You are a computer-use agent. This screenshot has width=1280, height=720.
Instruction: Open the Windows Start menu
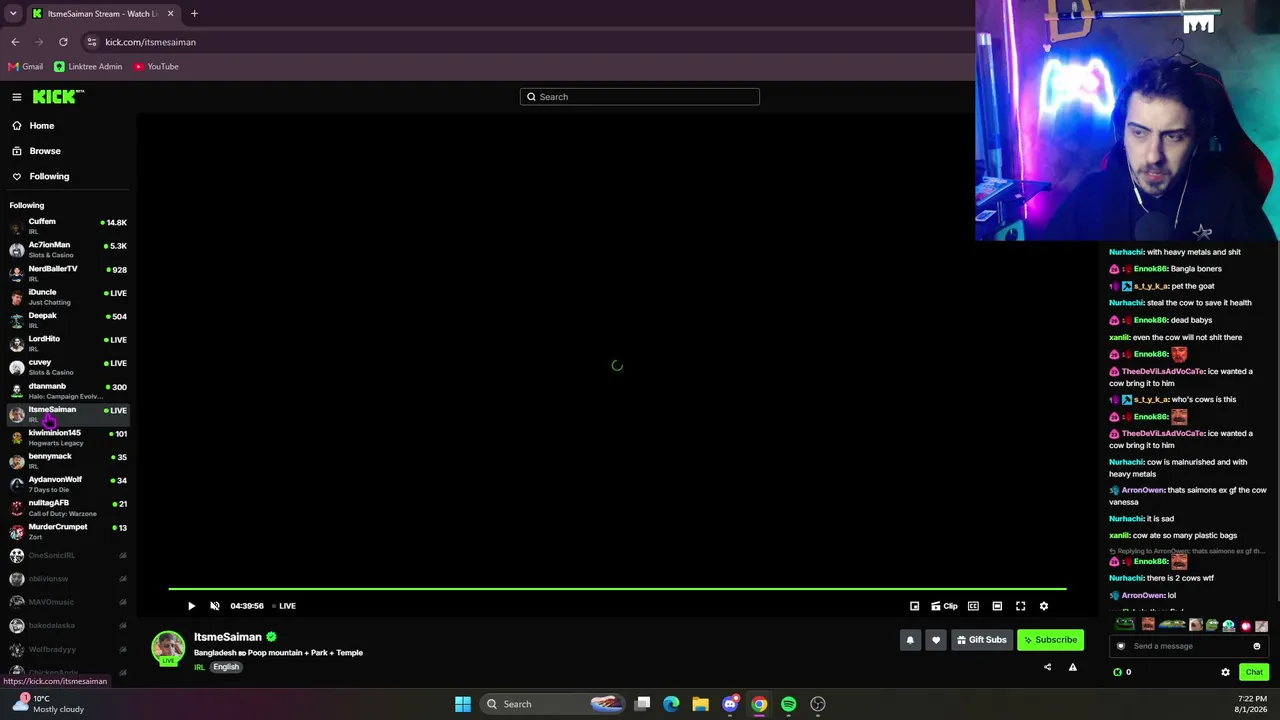(463, 704)
